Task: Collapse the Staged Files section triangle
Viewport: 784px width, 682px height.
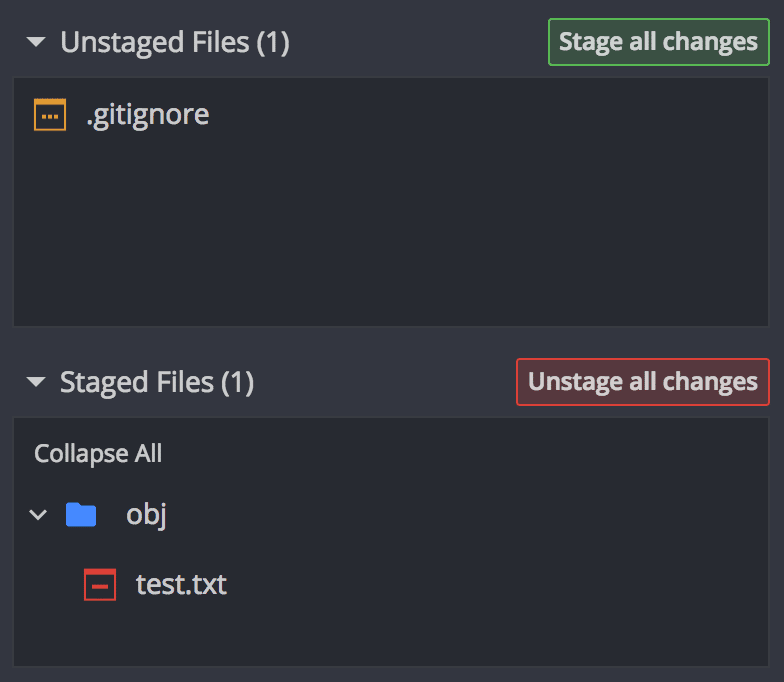Action: pos(37,382)
